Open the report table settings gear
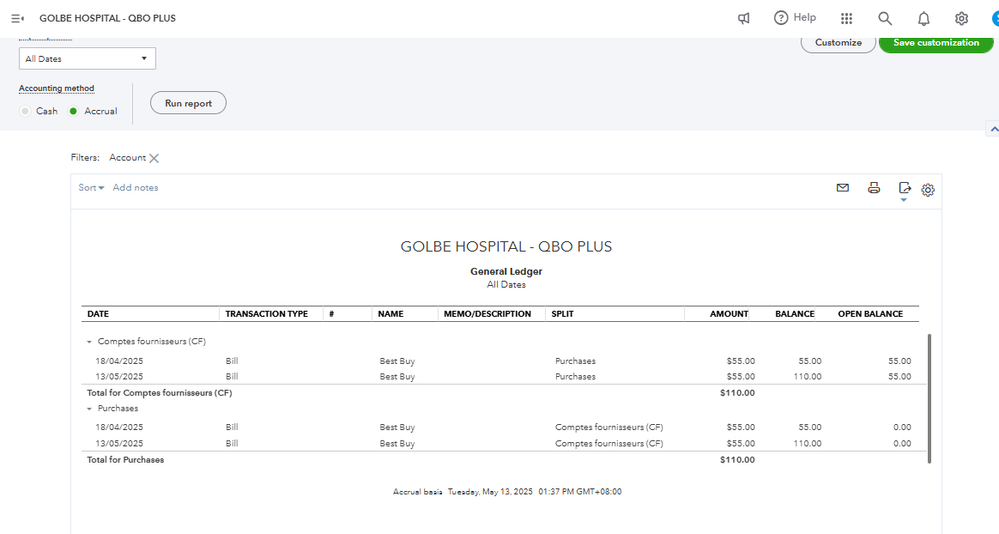 click(x=928, y=189)
